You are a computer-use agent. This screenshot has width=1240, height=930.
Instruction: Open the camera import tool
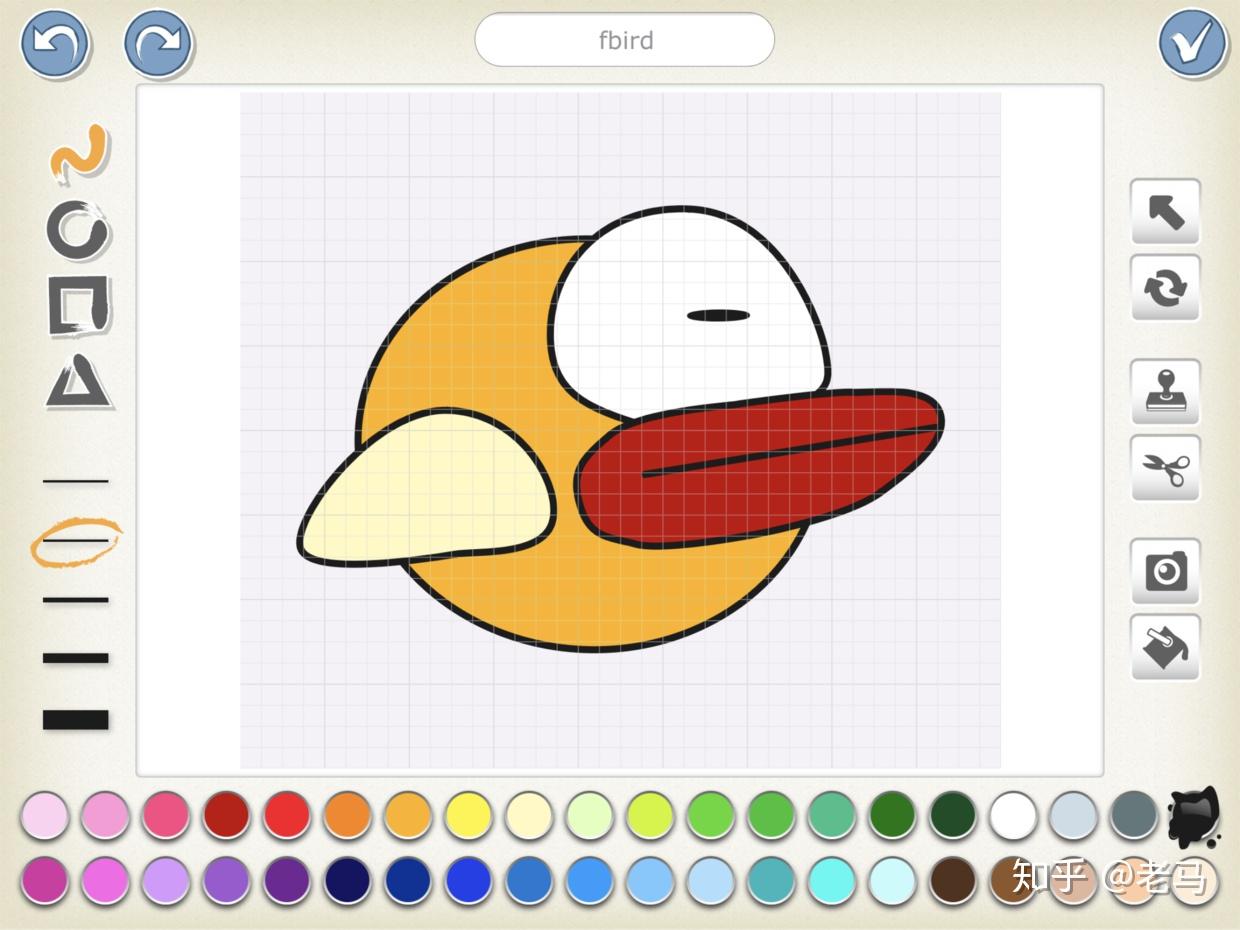1165,572
